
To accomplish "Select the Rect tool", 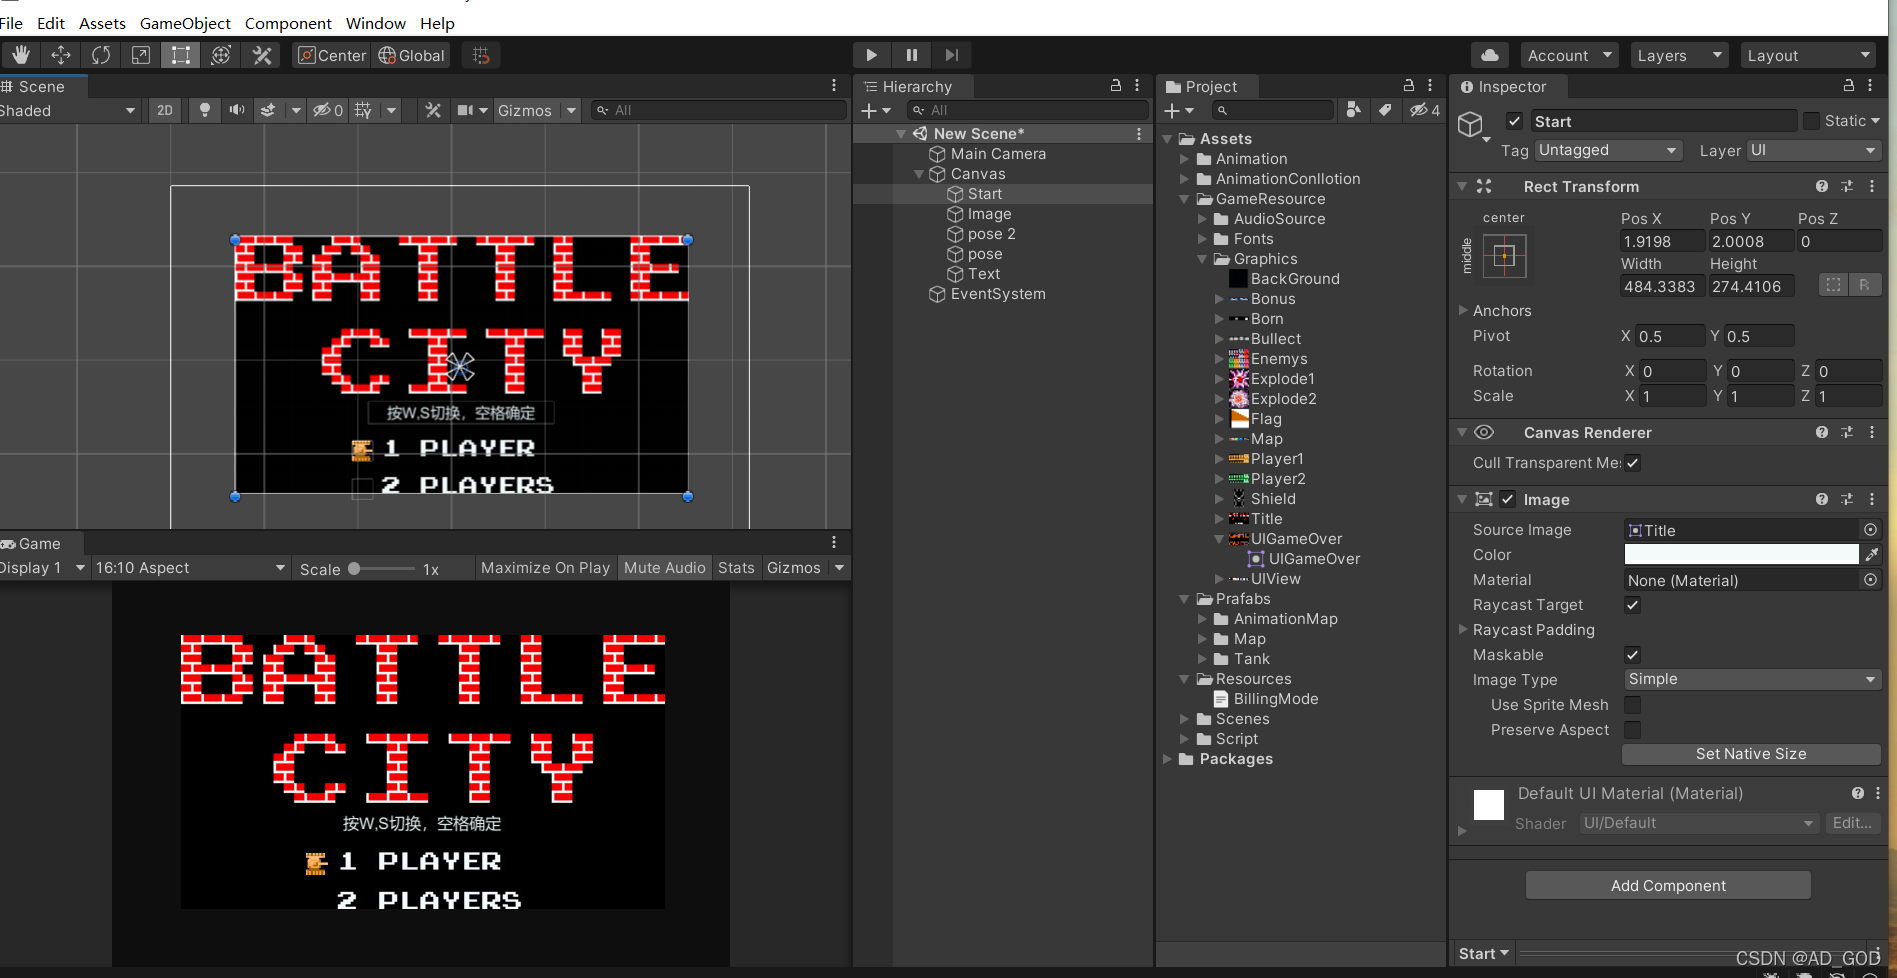I will pos(181,55).
